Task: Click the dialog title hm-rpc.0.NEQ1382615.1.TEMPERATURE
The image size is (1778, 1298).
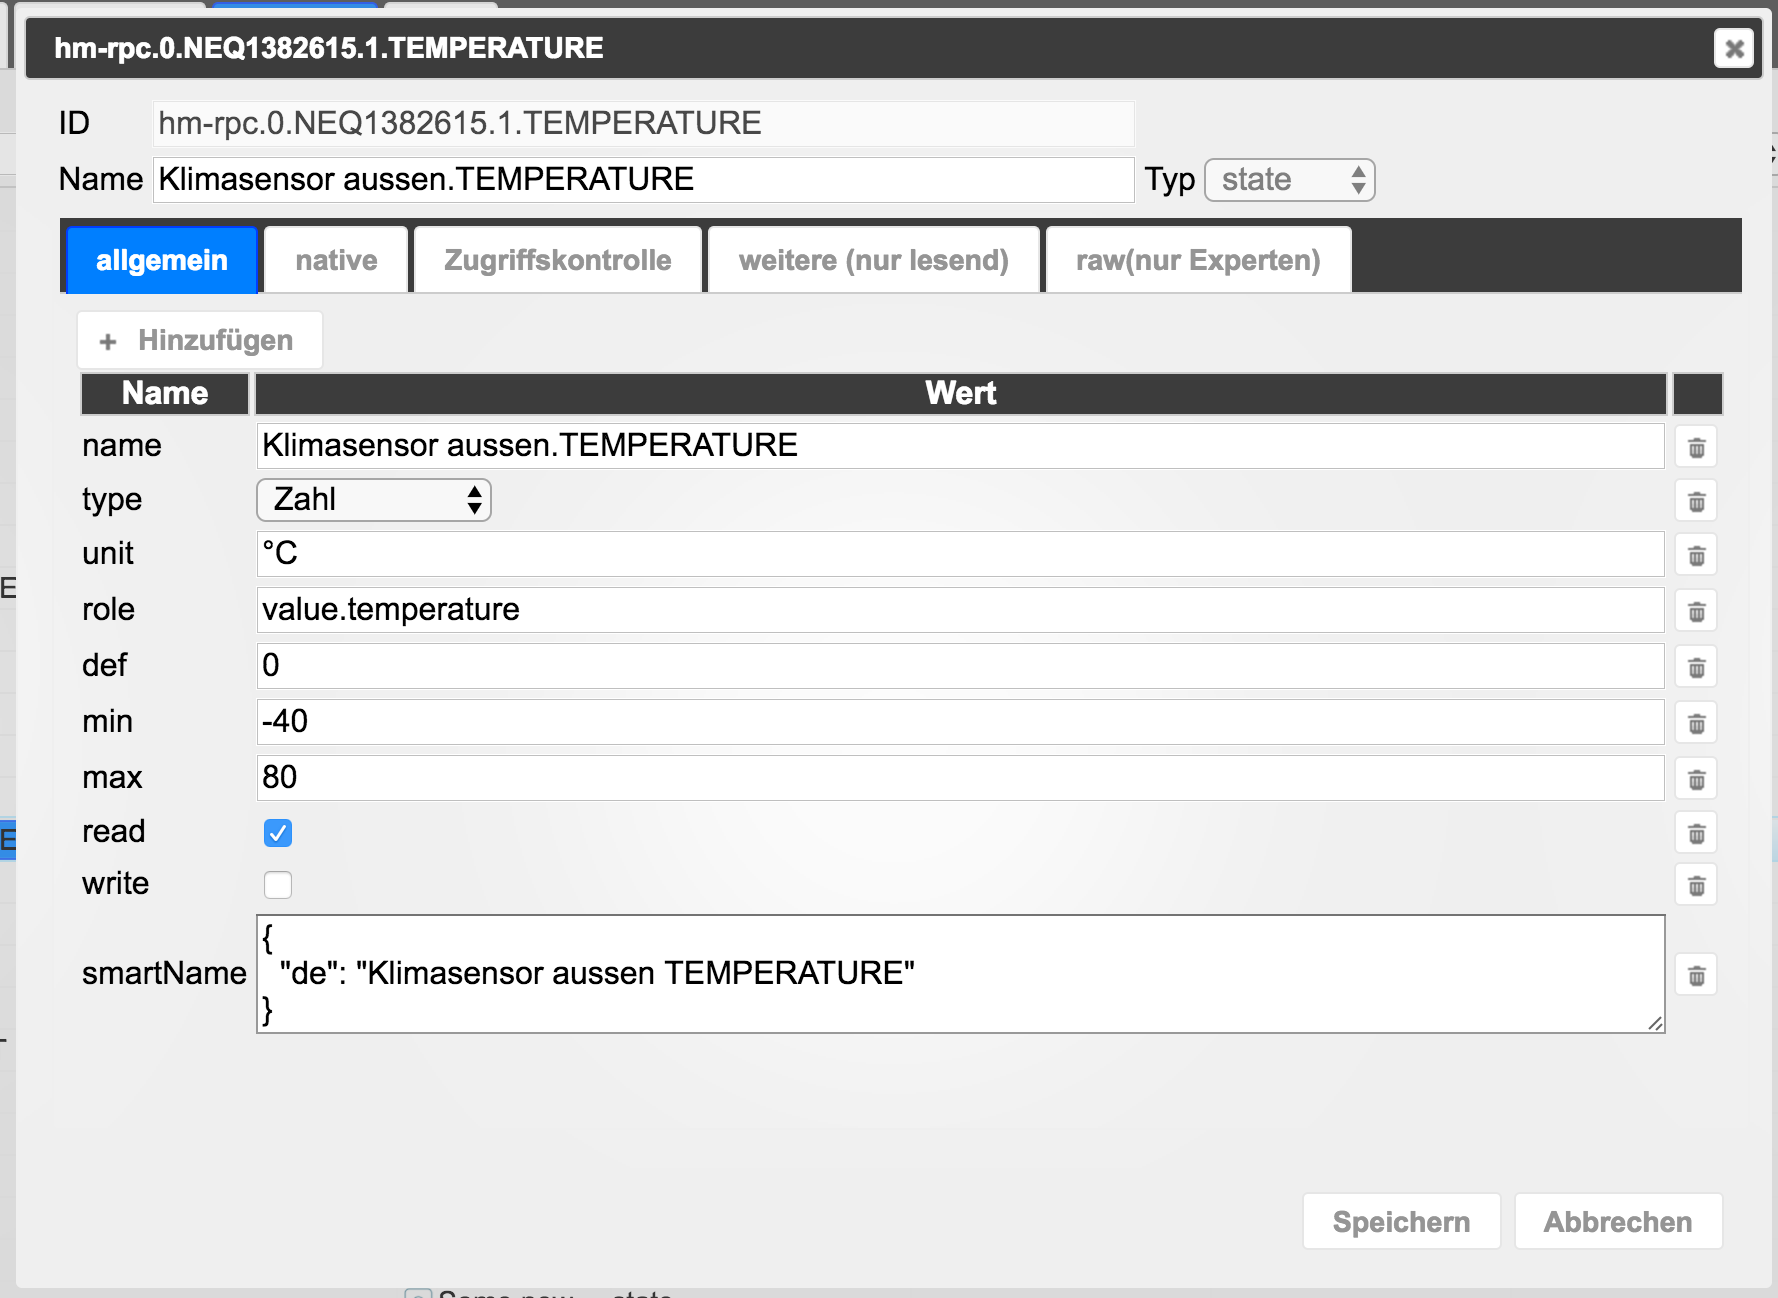Action: (x=329, y=48)
